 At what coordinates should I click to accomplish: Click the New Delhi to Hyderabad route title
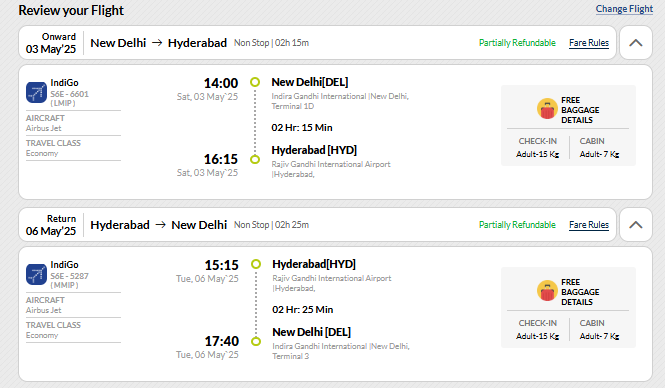(x=159, y=43)
